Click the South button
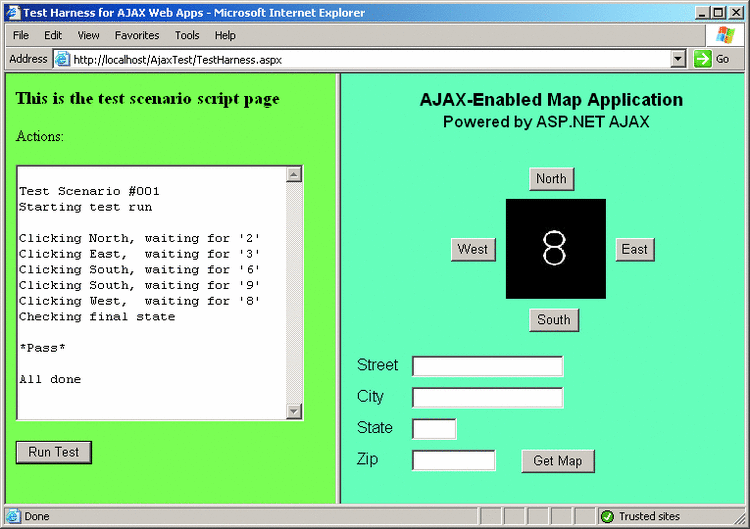750x529 pixels. pos(554,320)
